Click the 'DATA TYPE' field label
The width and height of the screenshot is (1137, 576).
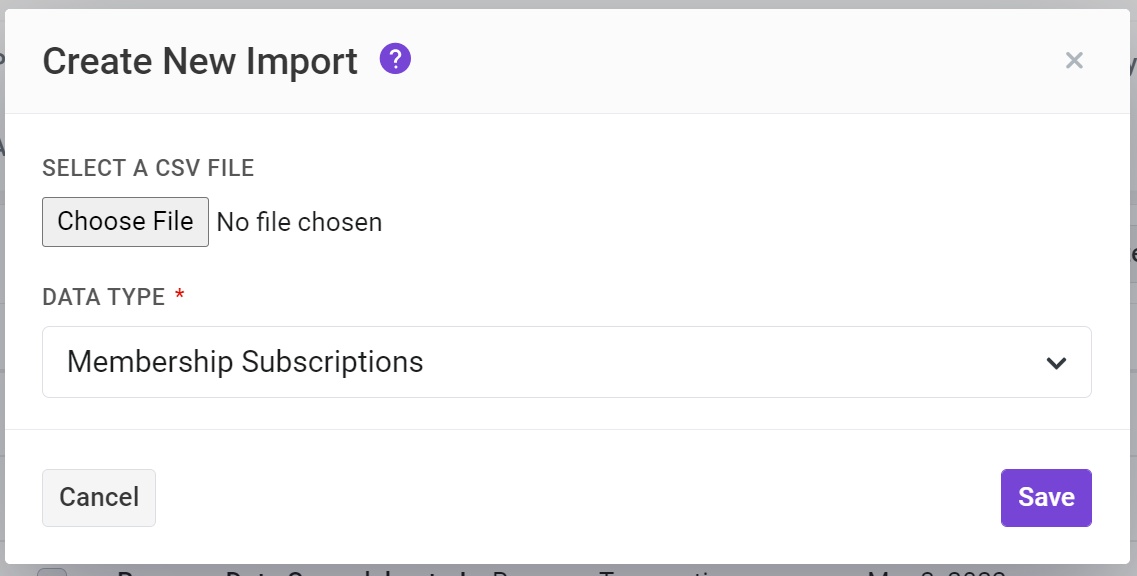click(104, 297)
